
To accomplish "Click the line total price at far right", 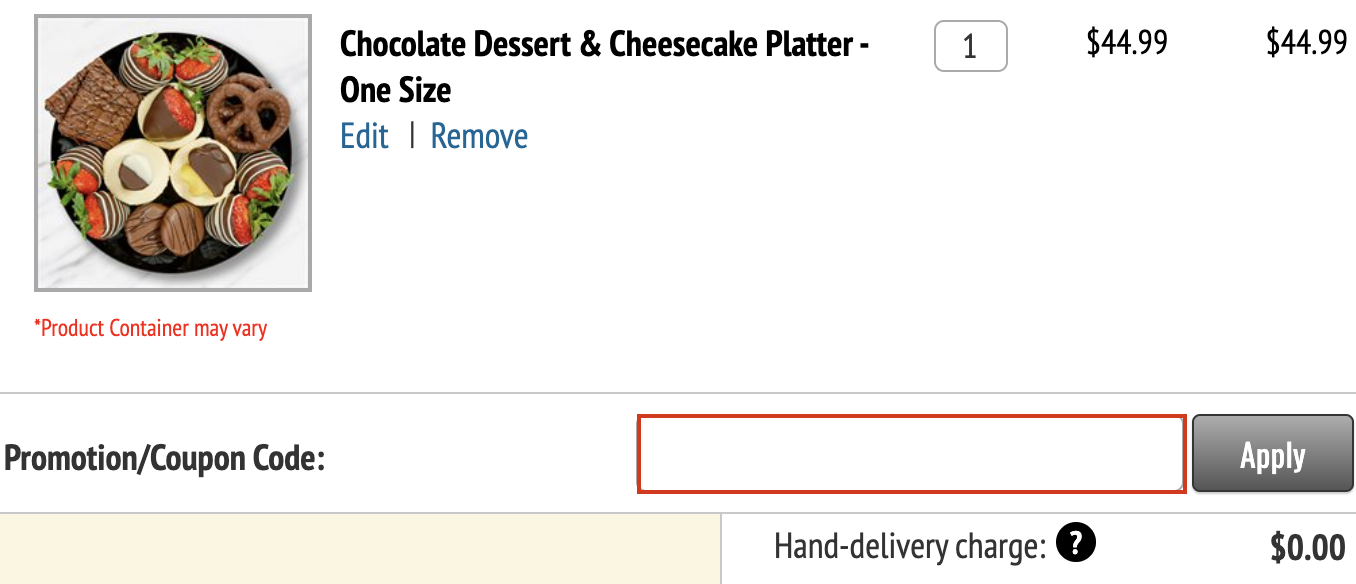I will 1306,43.
